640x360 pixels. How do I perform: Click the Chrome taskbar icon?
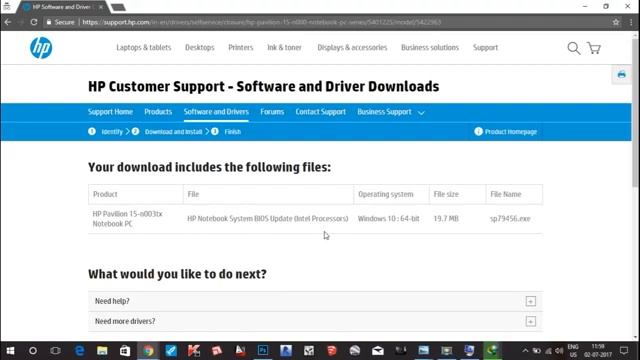[x=148, y=351]
